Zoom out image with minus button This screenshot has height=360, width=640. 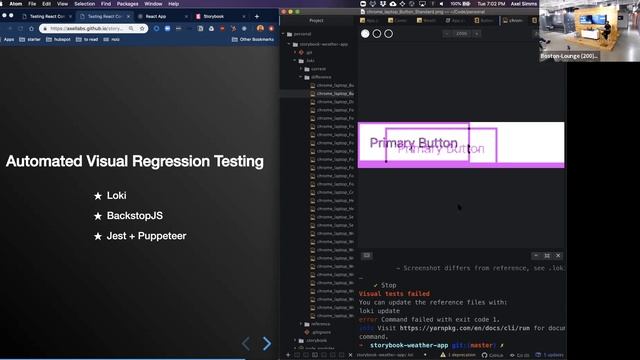(x=447, y=34)
